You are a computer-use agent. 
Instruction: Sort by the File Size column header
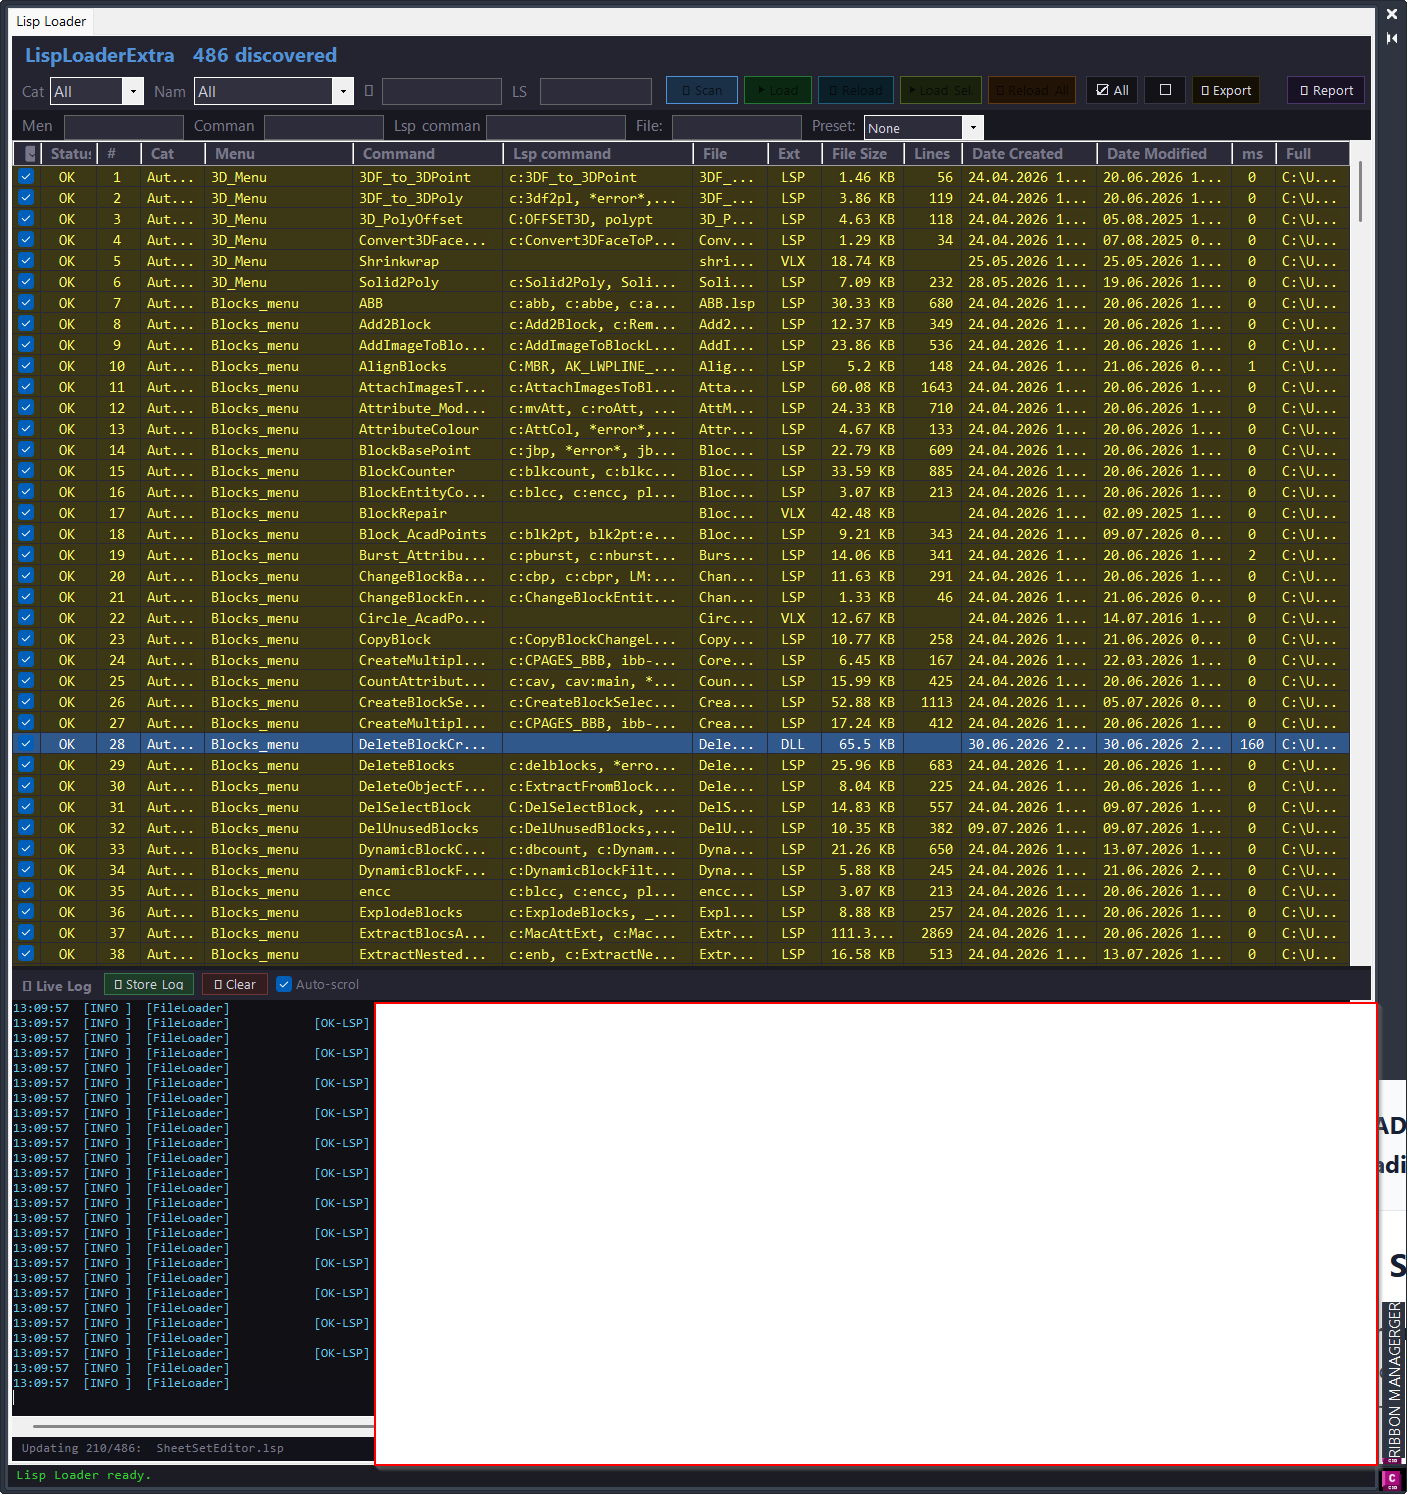(863, 153)
